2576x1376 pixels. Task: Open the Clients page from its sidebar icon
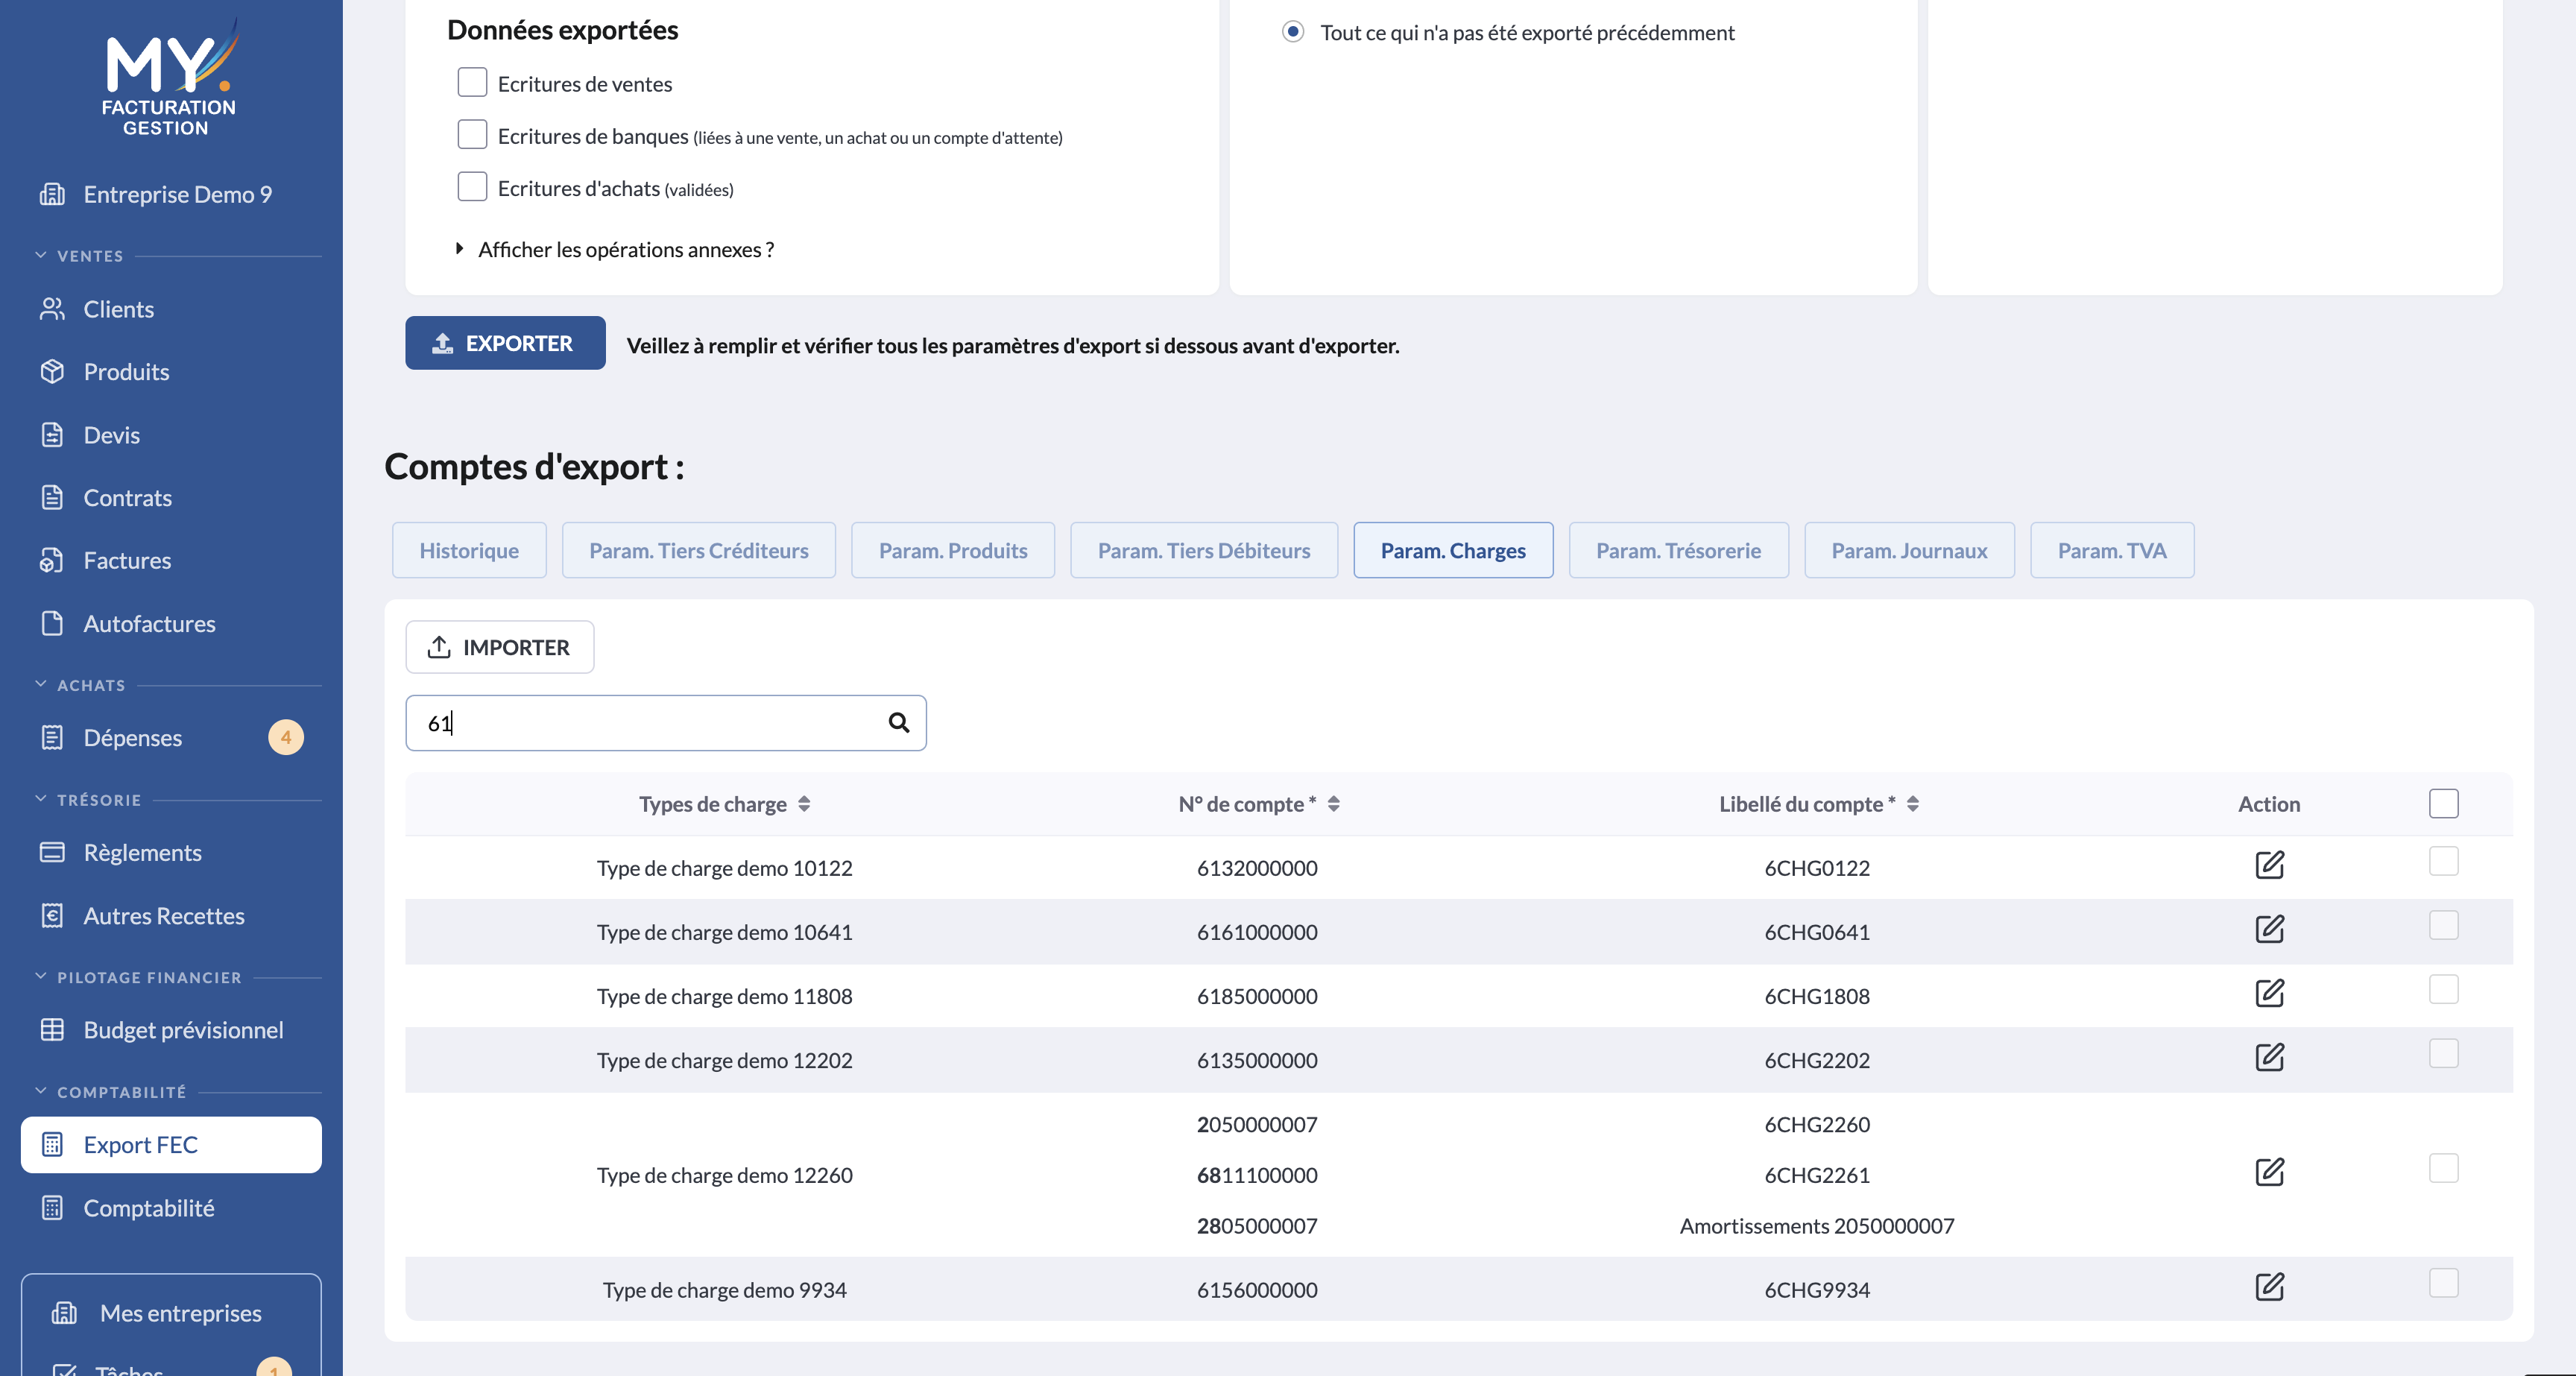point(52,309)
